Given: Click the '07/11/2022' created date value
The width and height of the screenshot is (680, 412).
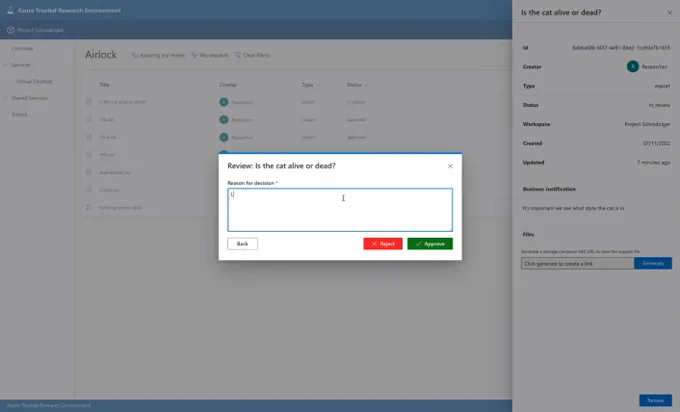Looking at the screenshot, I should click(657, 143).
